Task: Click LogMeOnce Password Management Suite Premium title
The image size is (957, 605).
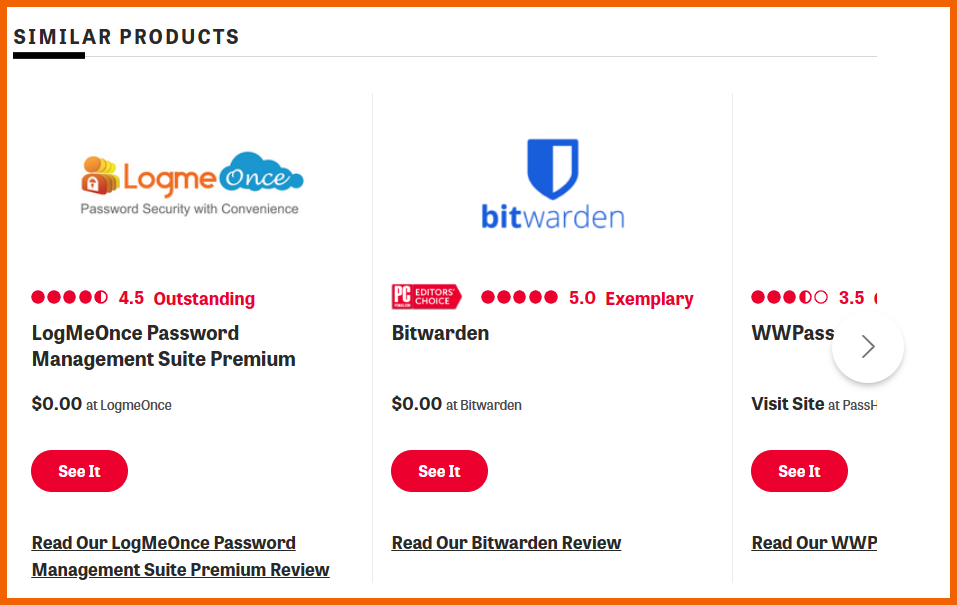Action: [x=164, y=346]
